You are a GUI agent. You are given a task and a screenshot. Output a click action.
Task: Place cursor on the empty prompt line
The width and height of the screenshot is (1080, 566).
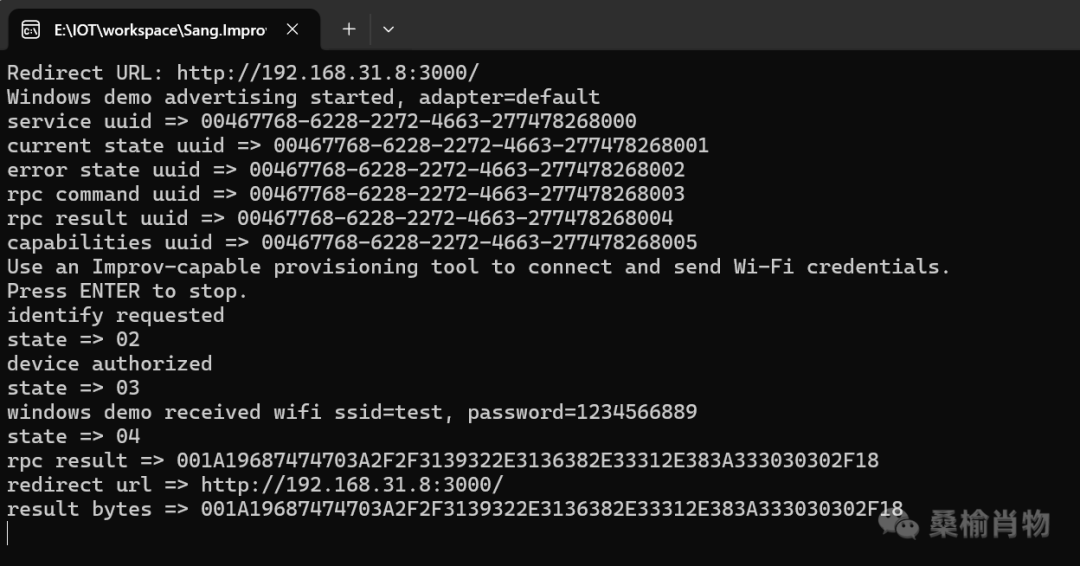tap(8, 534)
